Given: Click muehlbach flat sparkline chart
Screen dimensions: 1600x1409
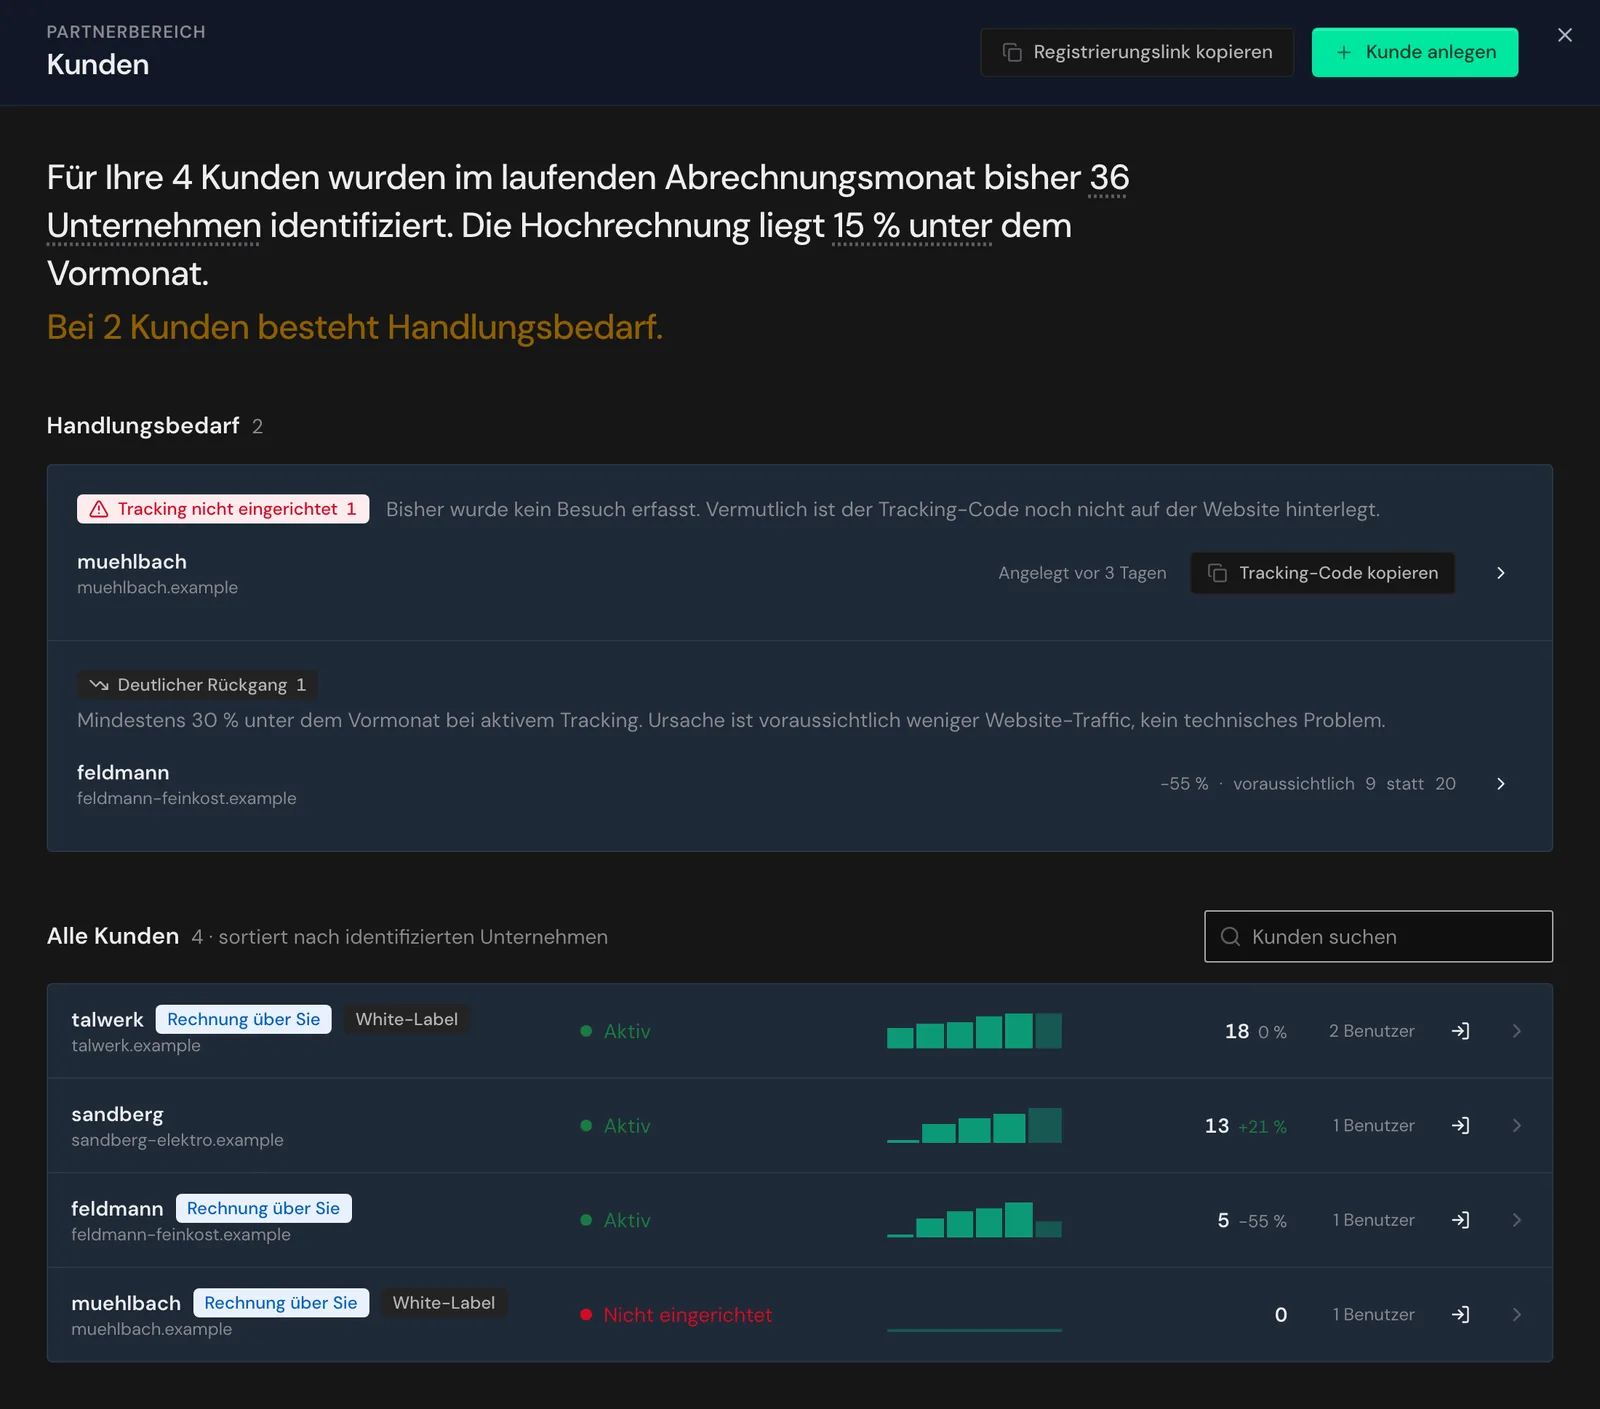Looking at the screenshot, I should click(x=974, y=1329).
